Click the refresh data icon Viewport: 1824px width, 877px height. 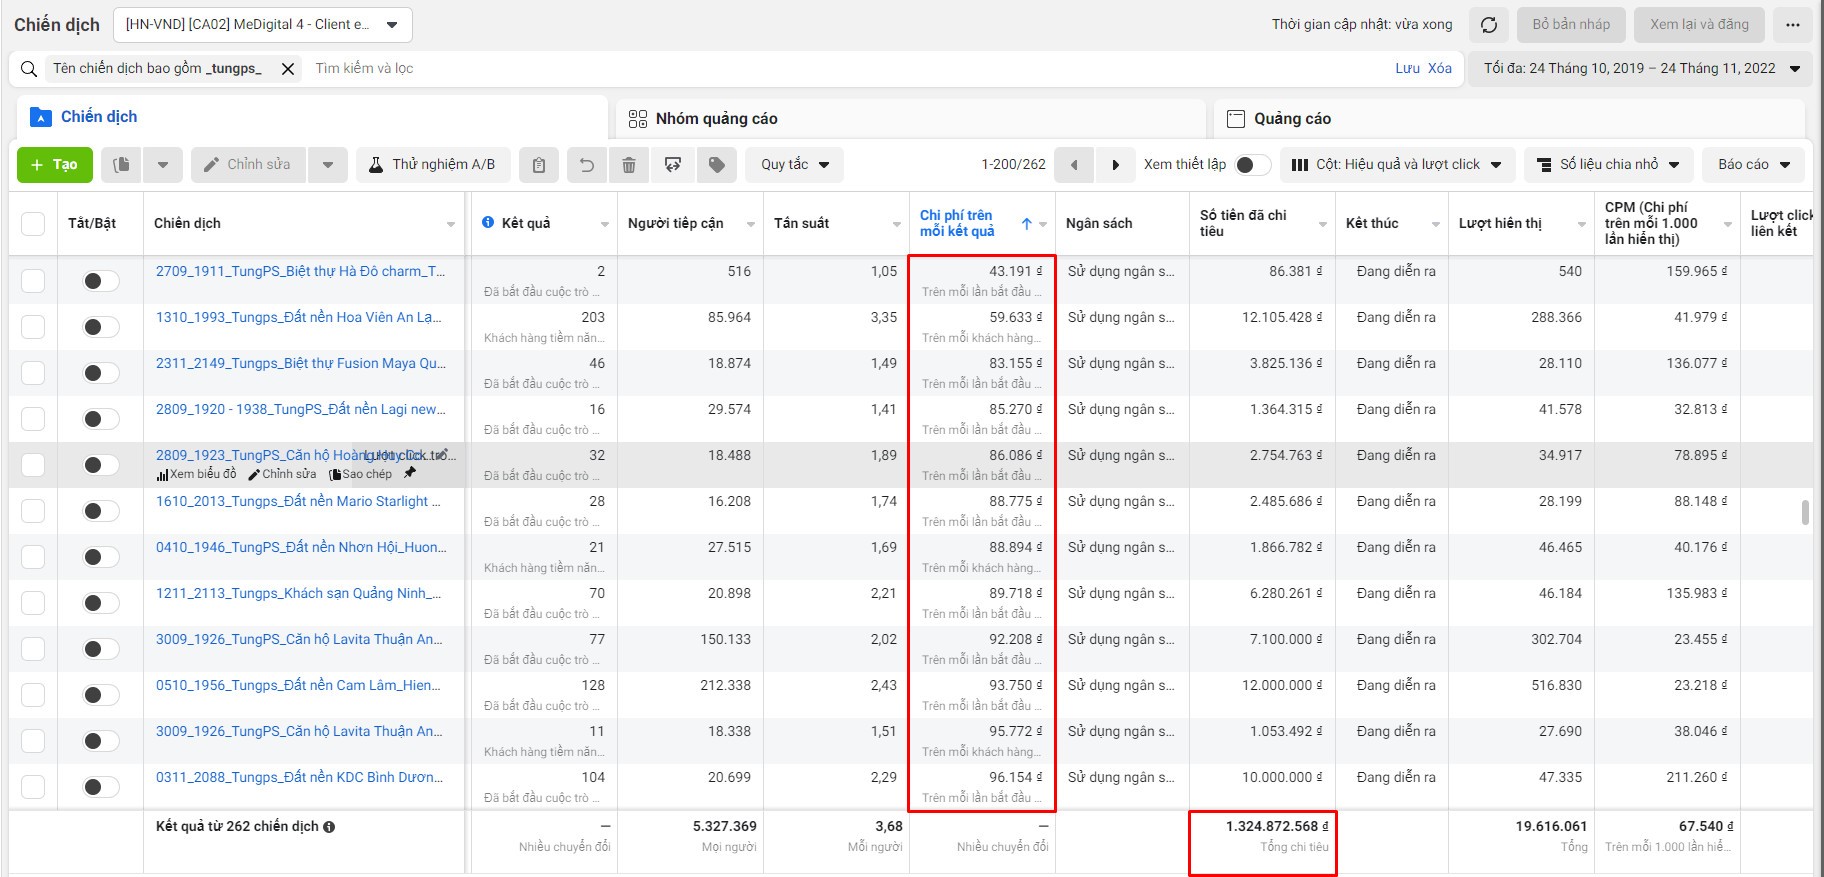(1489, 25)
